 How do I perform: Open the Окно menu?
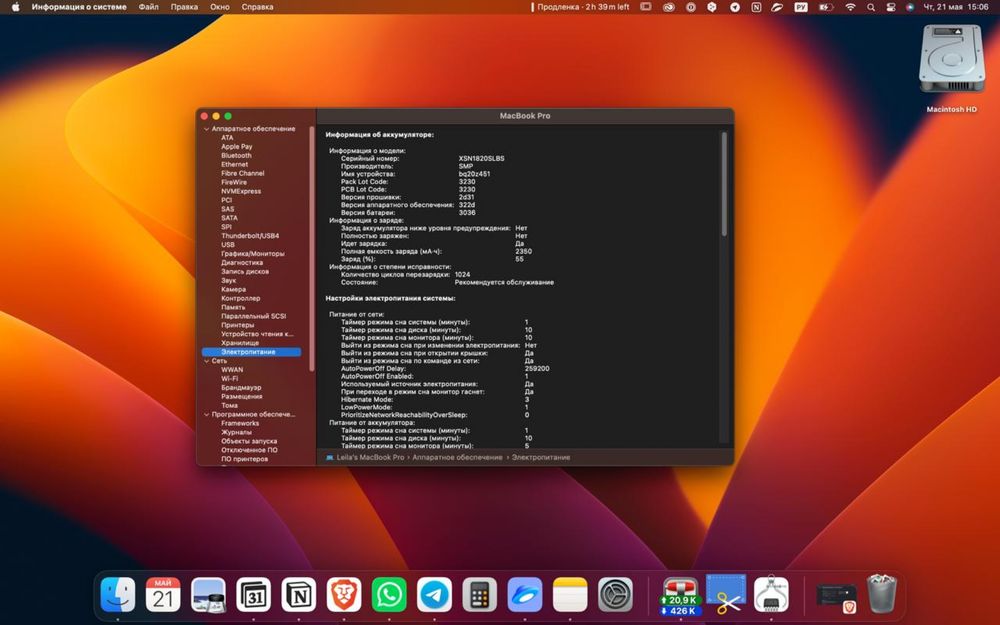pos(219,7)
